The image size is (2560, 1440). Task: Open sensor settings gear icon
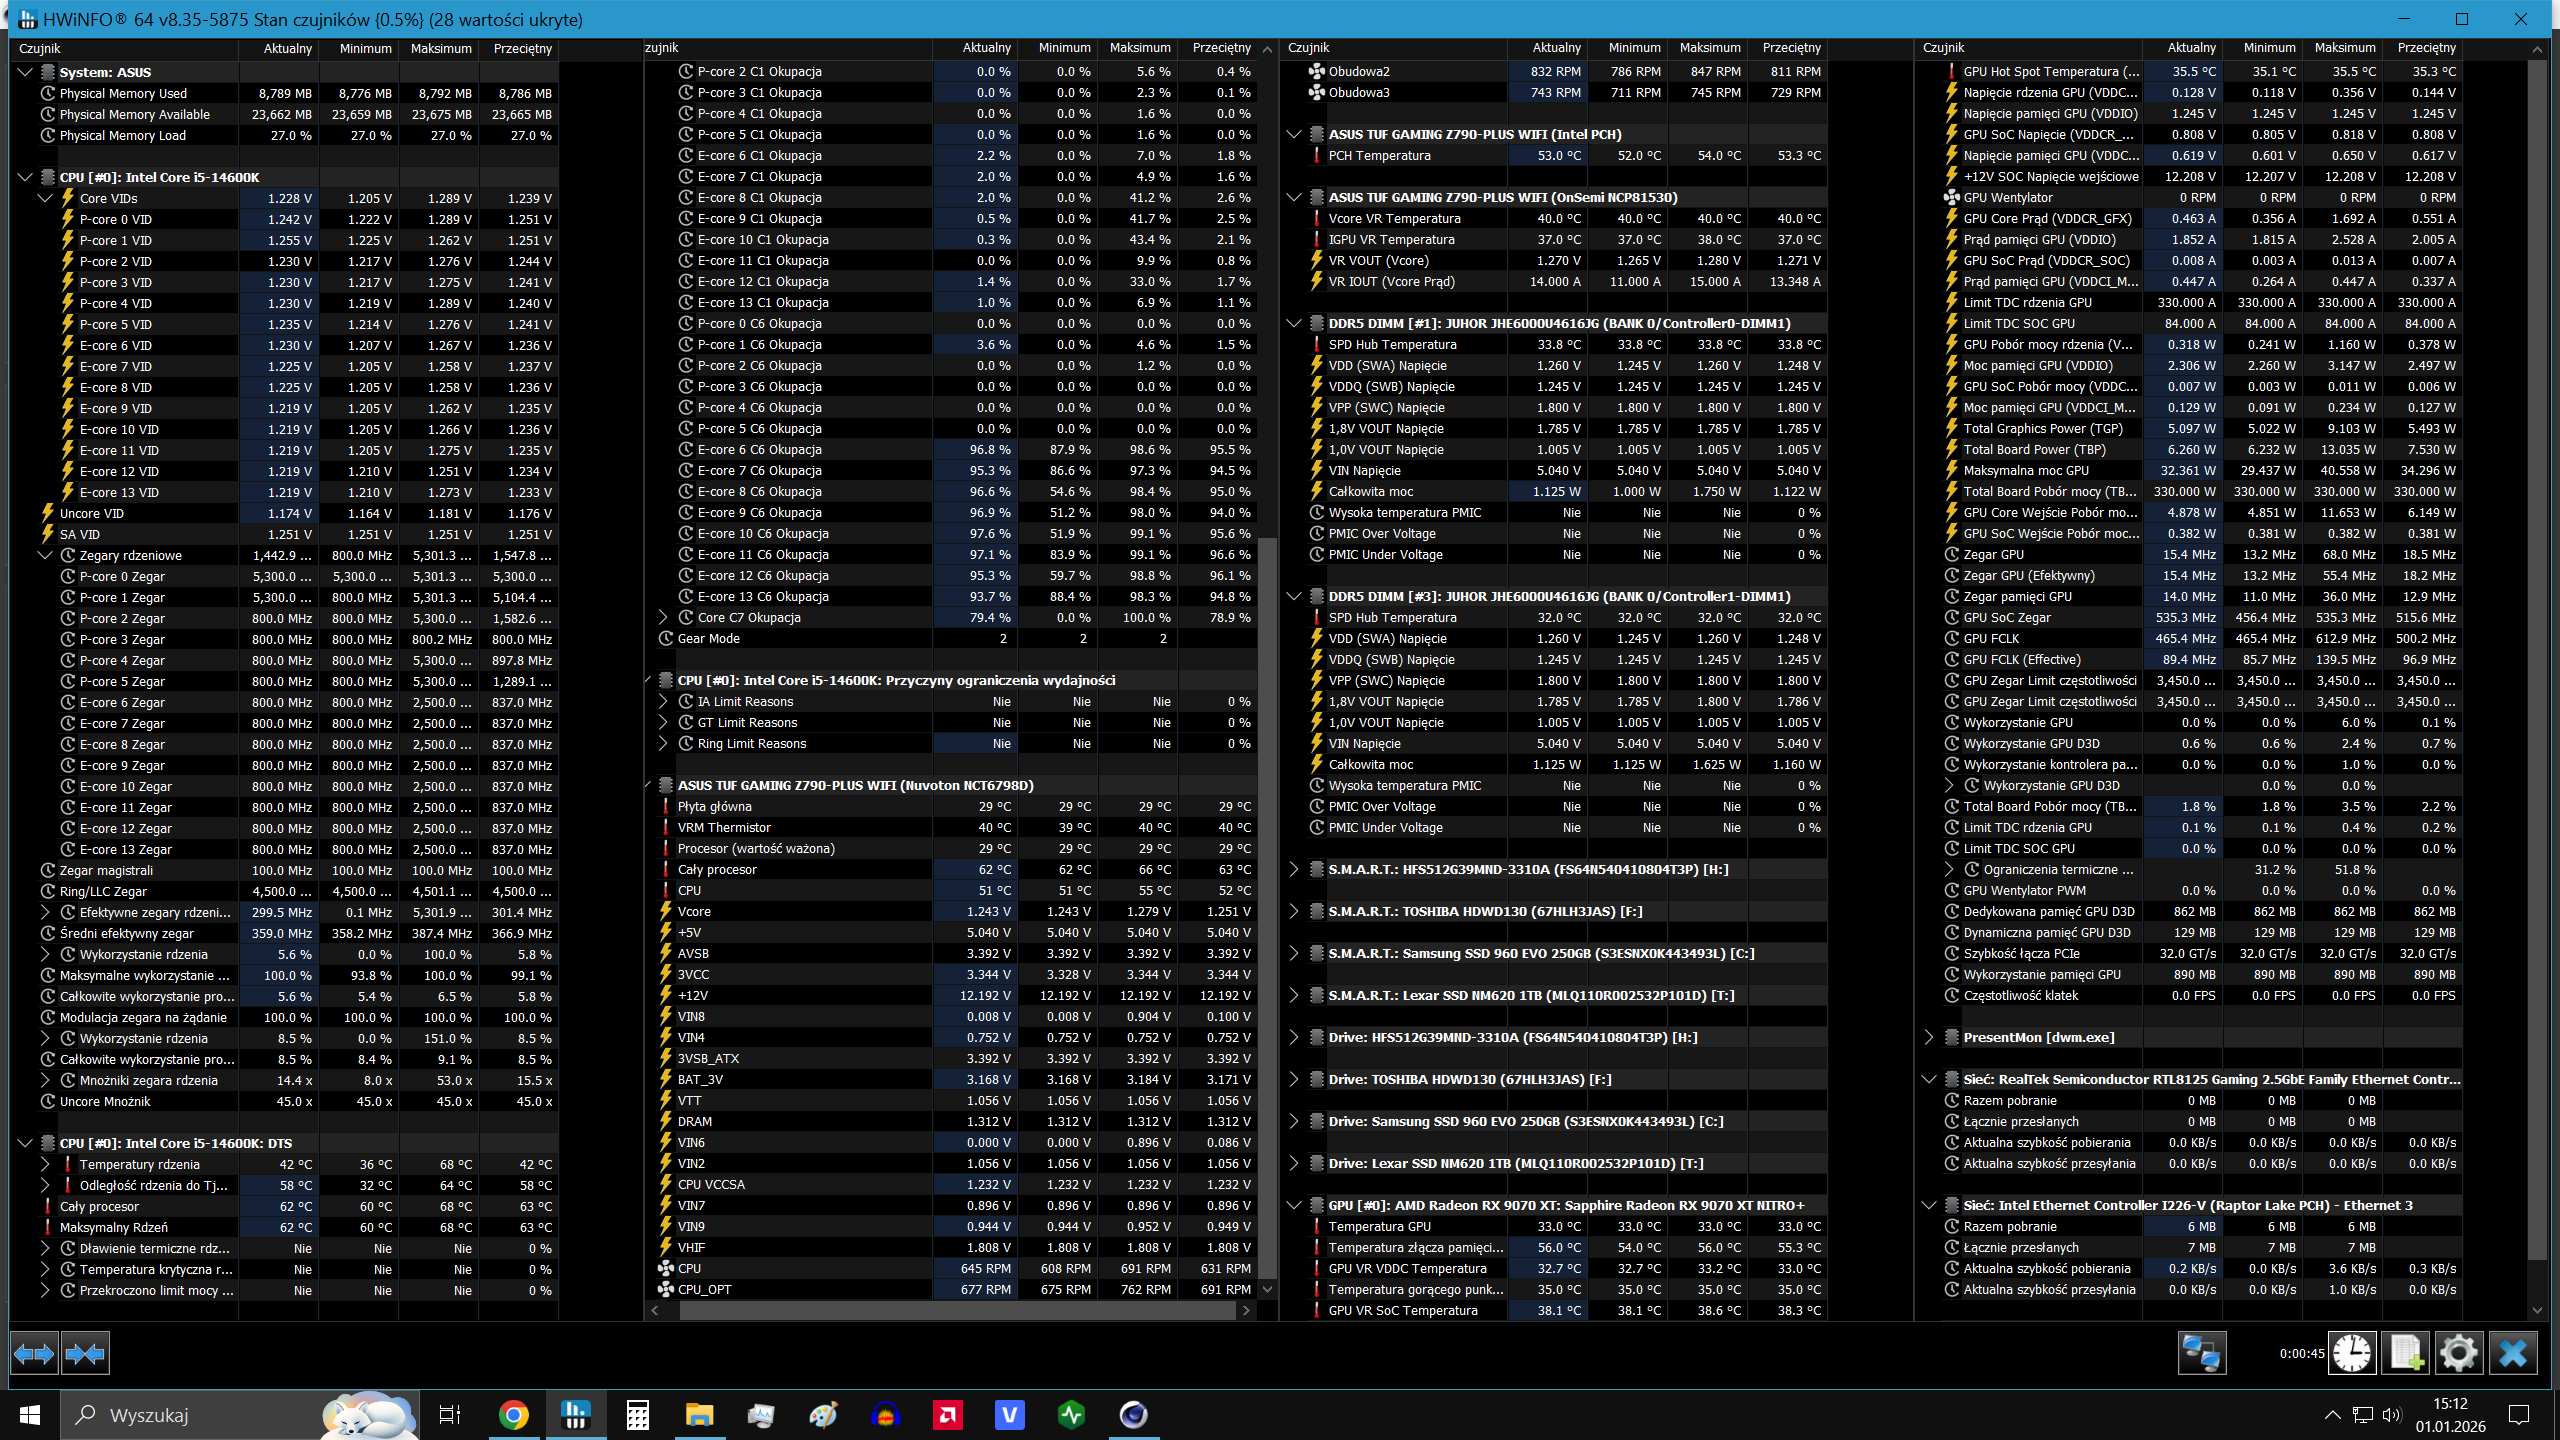click(2459, 1354)
